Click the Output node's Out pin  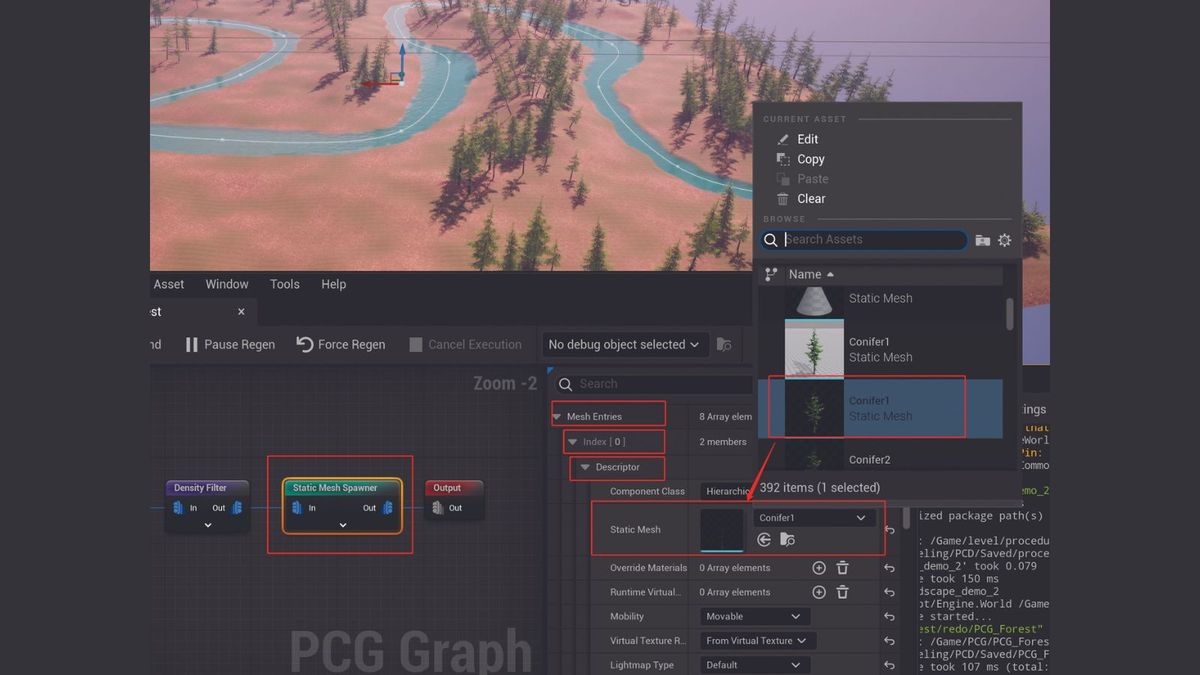click(x=438, y=508)
